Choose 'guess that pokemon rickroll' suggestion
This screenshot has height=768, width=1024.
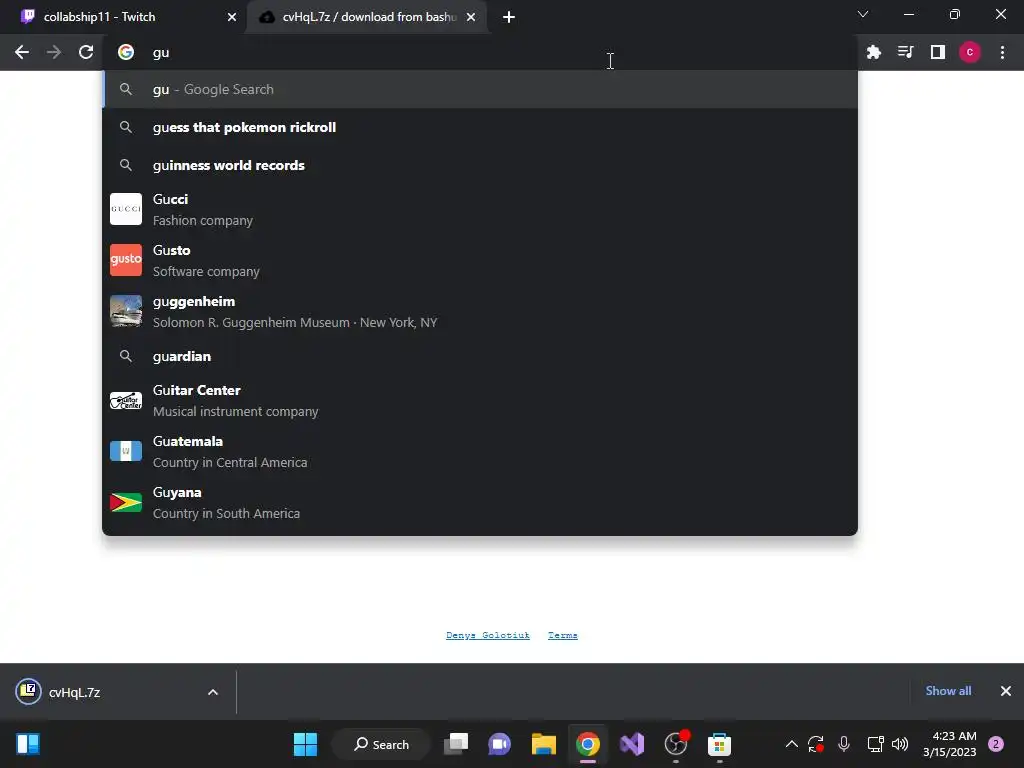click(480, 127)
